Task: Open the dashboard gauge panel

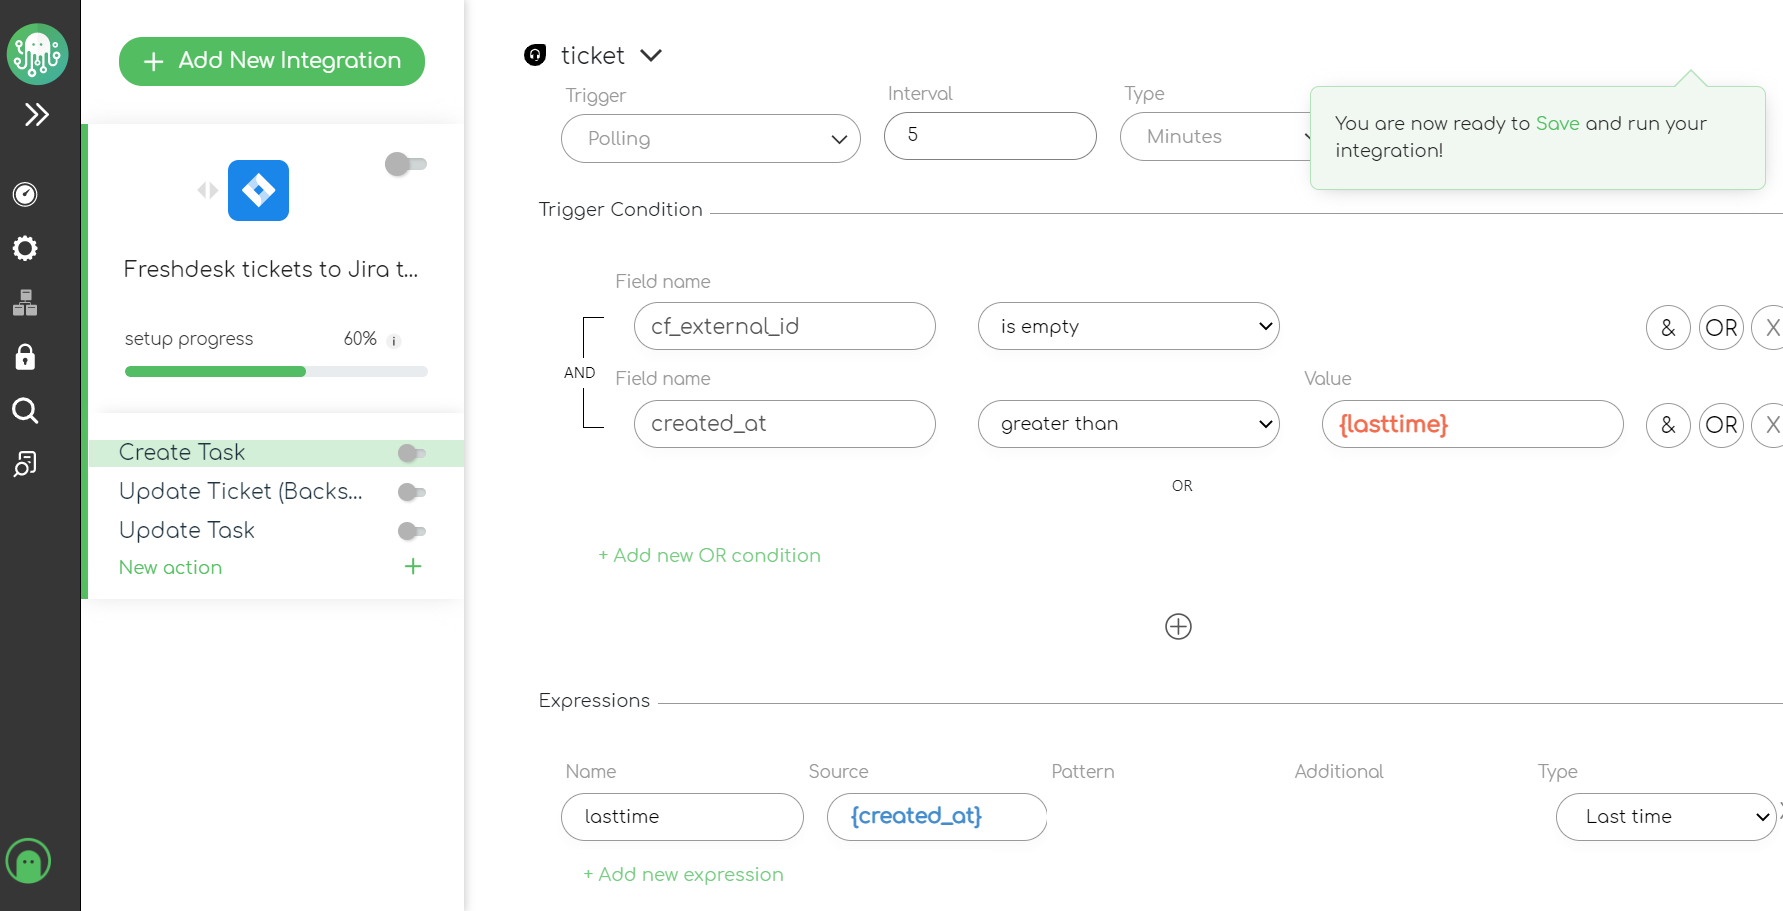Action: coord(25,195)
